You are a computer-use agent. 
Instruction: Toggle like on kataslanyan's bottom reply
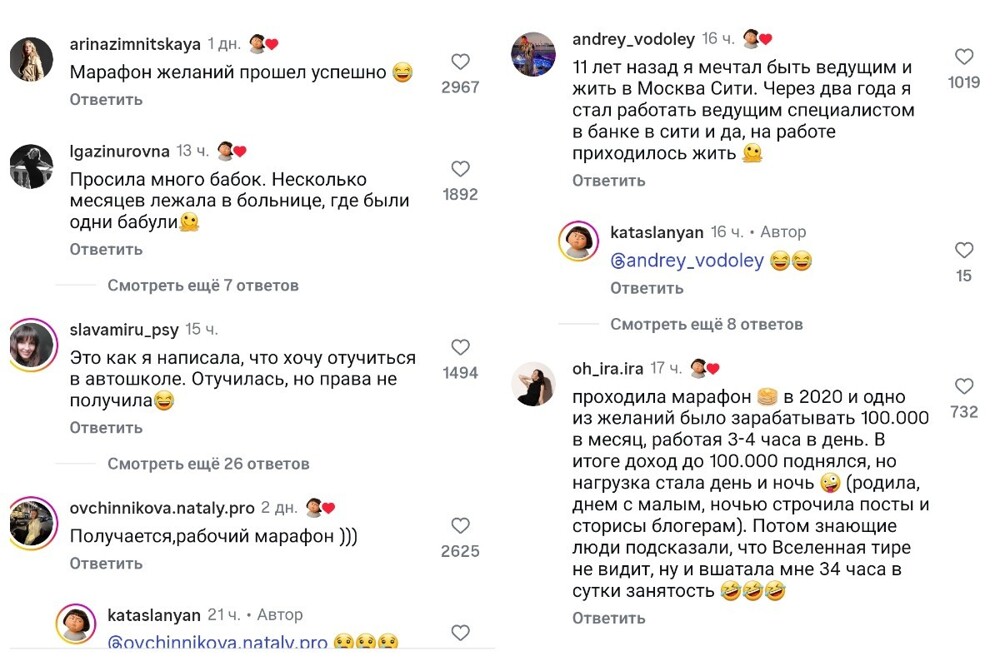coord(460,631)
